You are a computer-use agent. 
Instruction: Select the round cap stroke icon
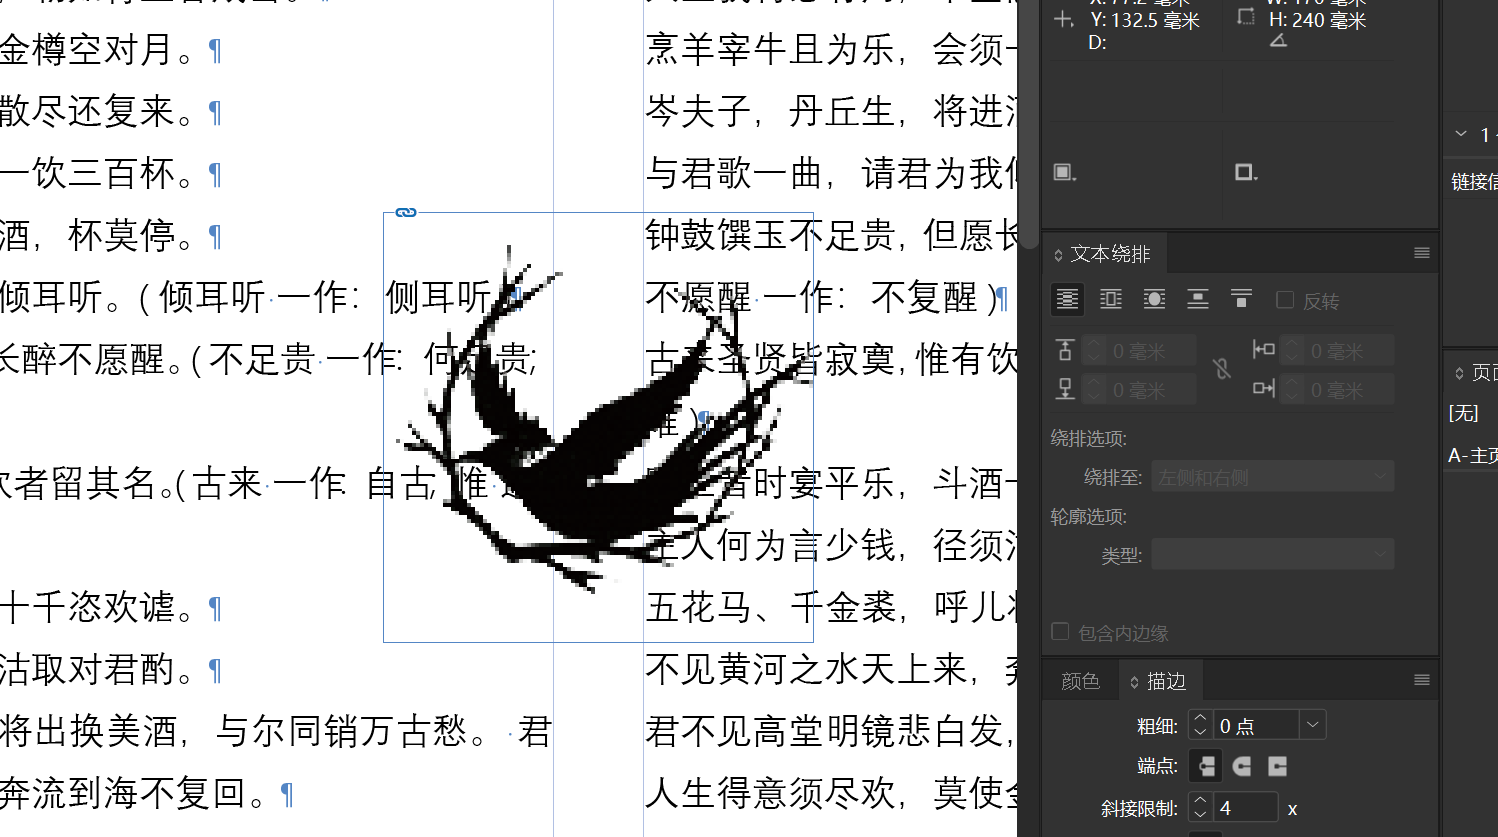pos(1242,766)
